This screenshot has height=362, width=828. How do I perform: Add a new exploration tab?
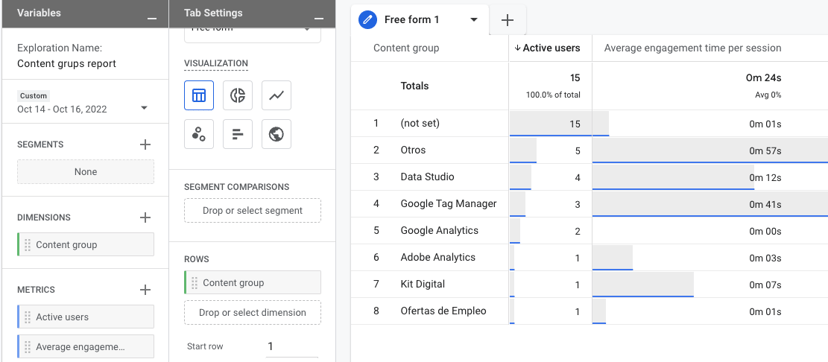507,20
